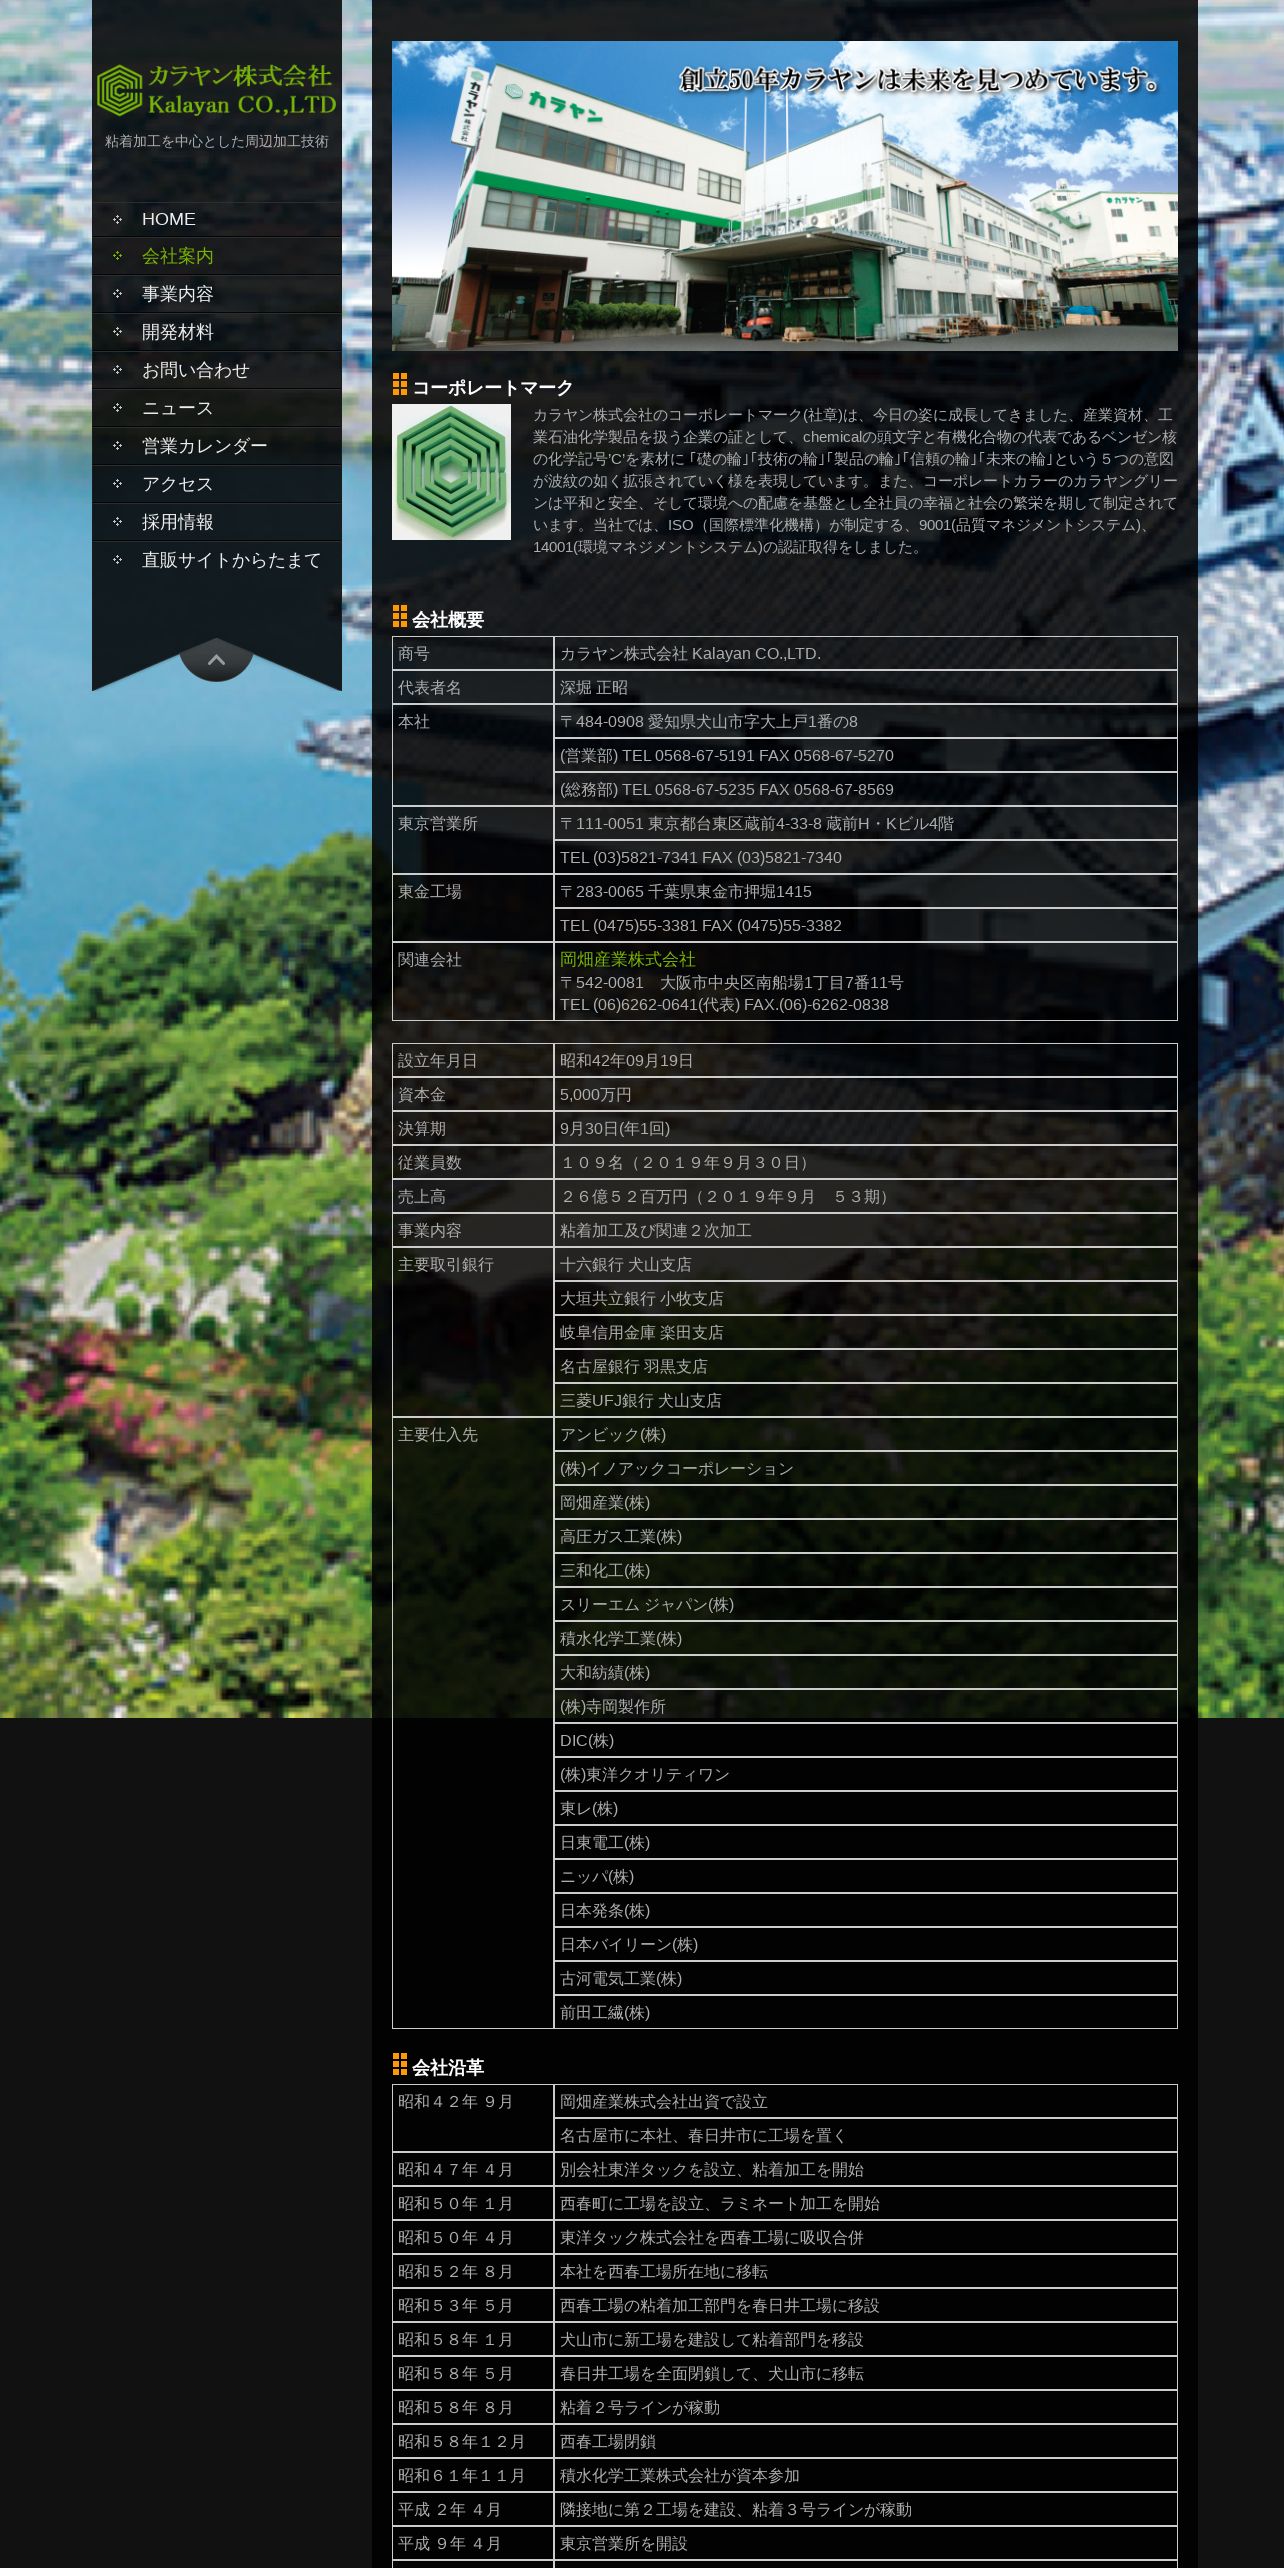Click the history entry 東京営業所を開設
The width and height of the screenshot is (1284, 2568).
[865, 2544]
